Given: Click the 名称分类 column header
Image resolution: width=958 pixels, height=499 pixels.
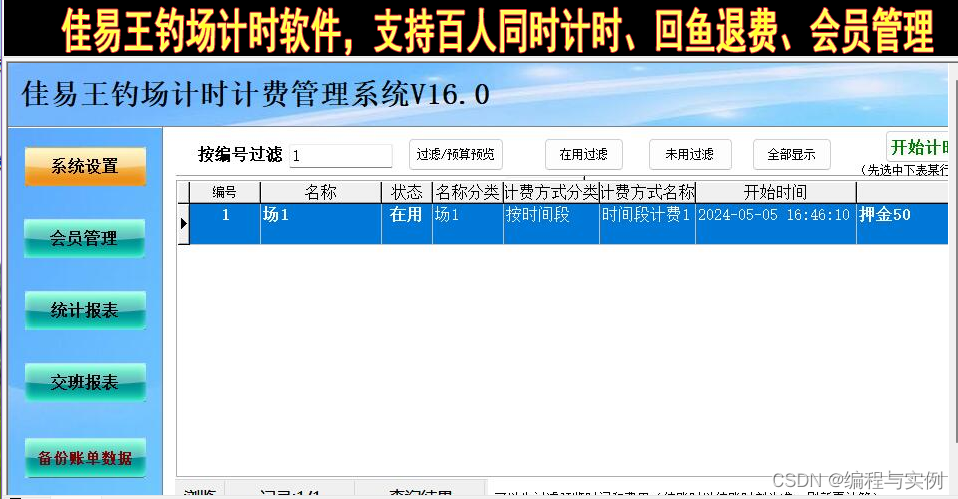Looking at the screenshot, I should point(467,192).
